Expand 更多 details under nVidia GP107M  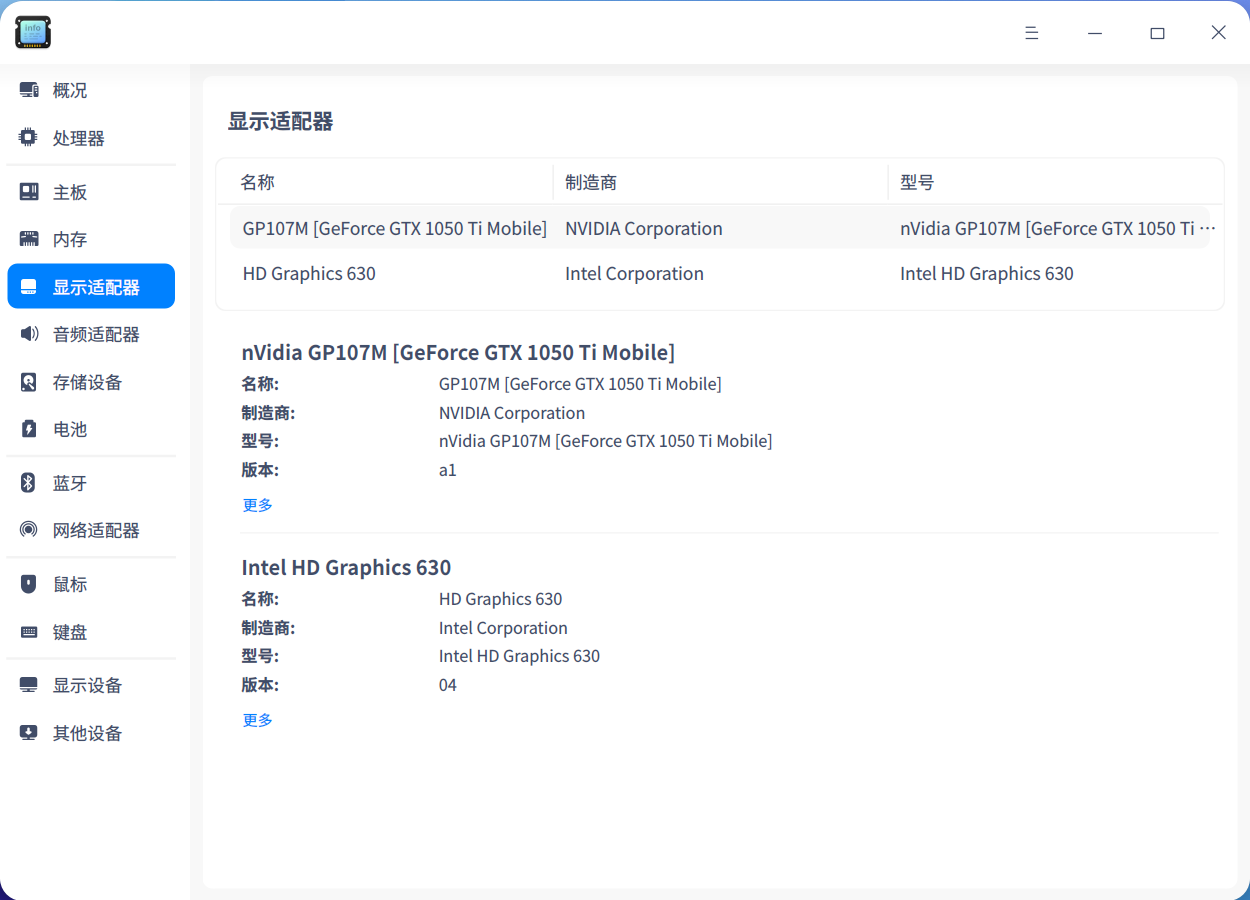click(x=257, y=504)
